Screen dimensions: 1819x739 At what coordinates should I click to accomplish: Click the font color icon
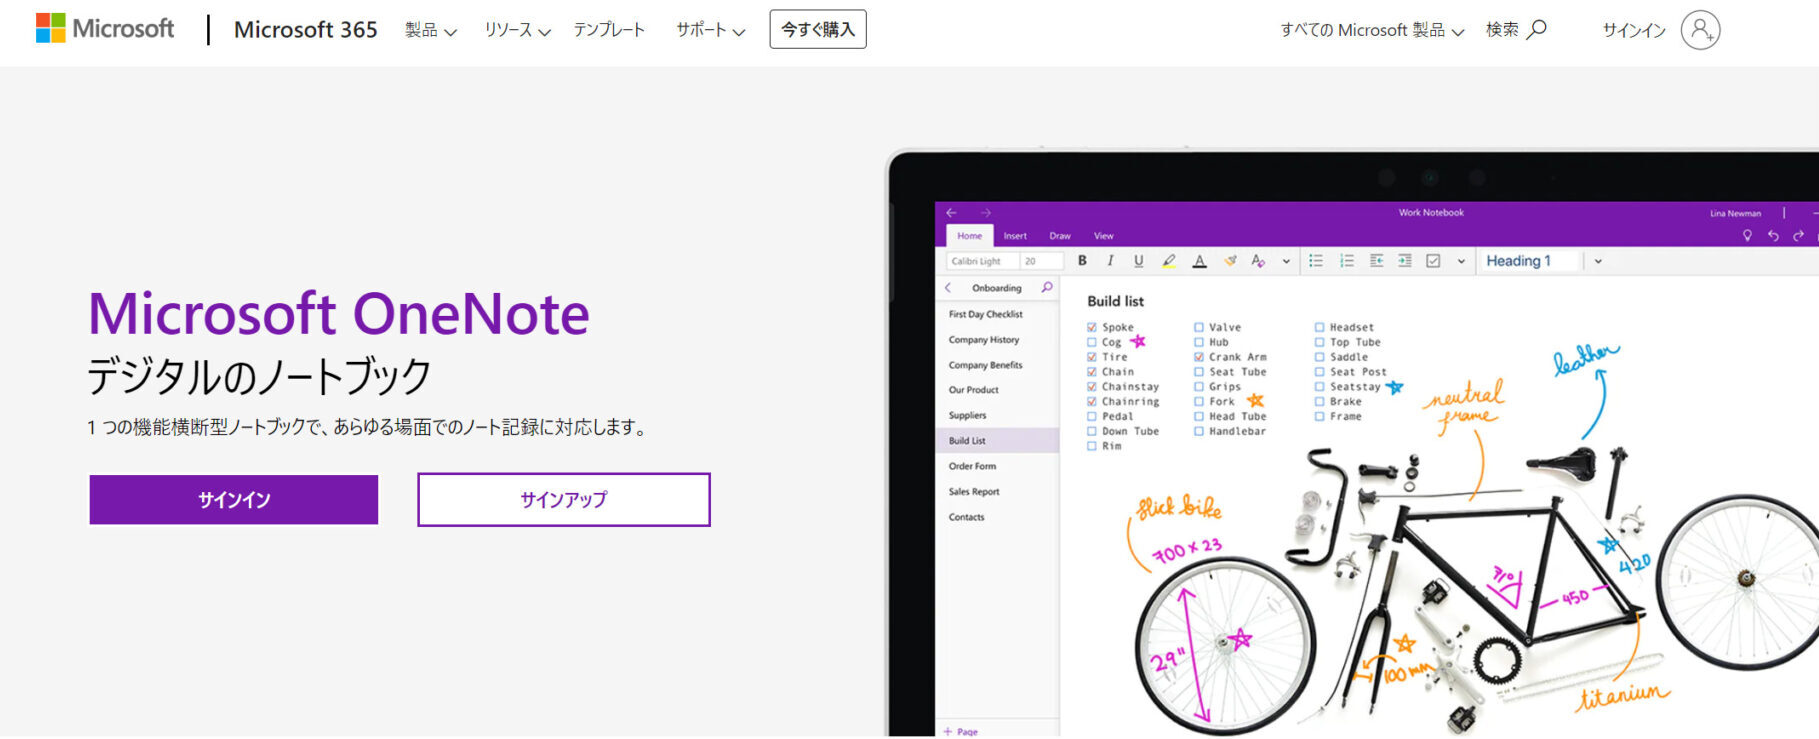pyautogui.click(x=1199, y=261)
